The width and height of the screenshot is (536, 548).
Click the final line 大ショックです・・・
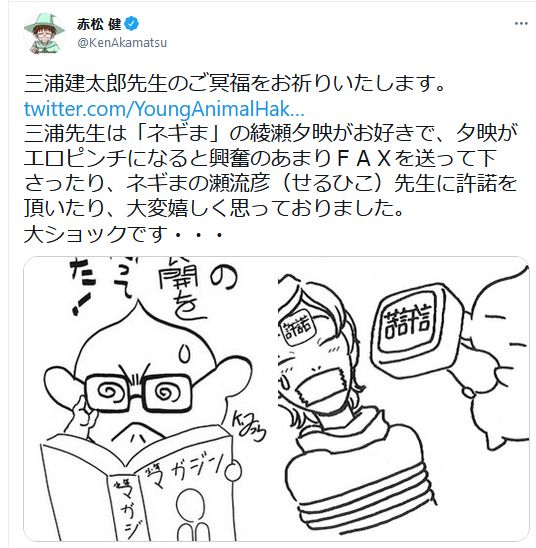tap(124, 233)
